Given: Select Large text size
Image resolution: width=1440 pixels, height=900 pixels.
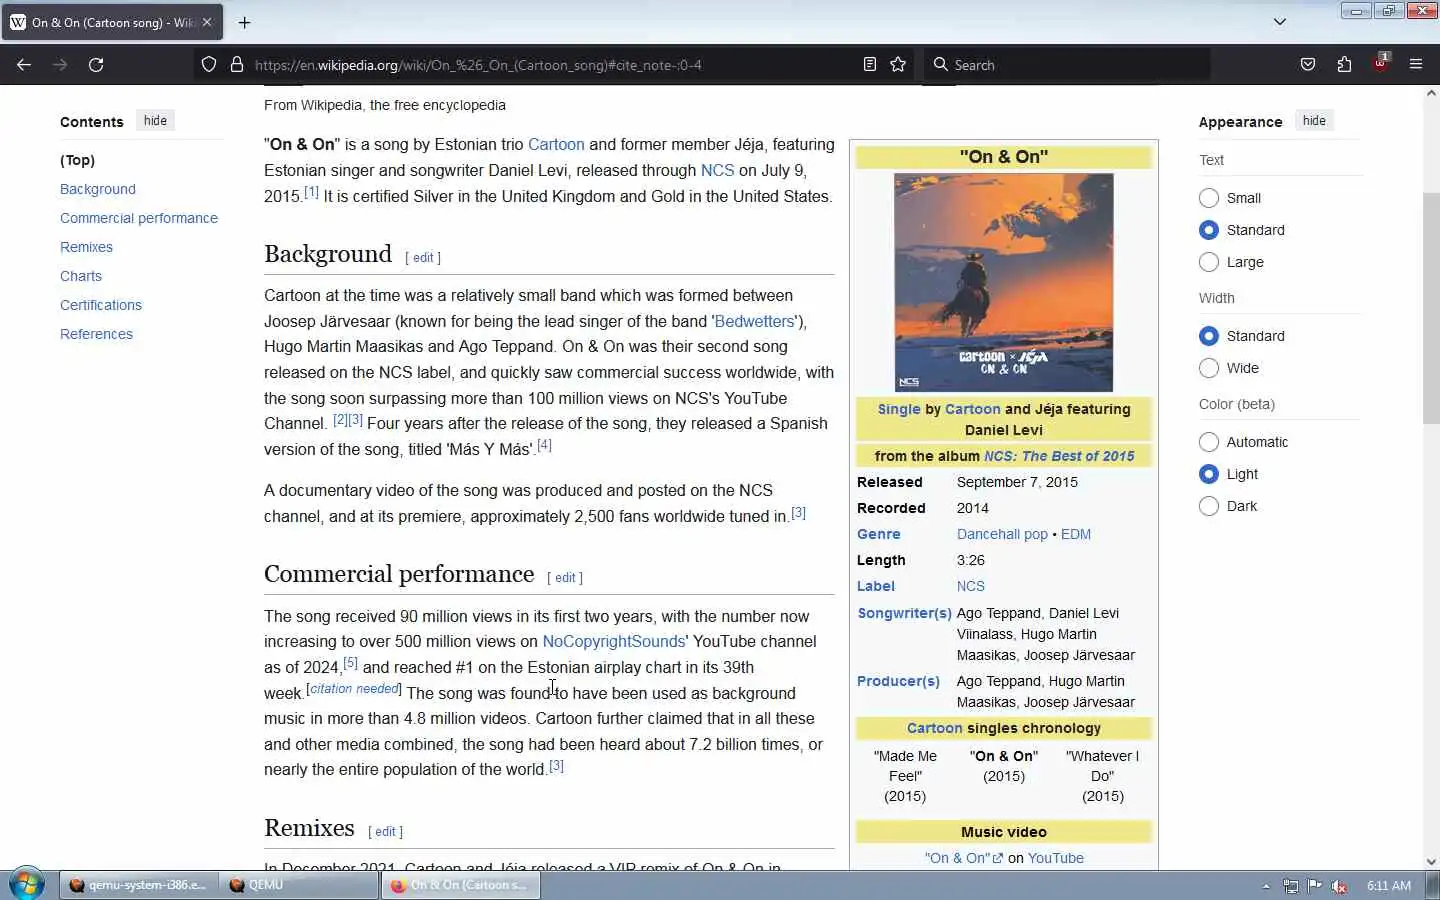Looking at the screenshot, I should click(1209, 262).
